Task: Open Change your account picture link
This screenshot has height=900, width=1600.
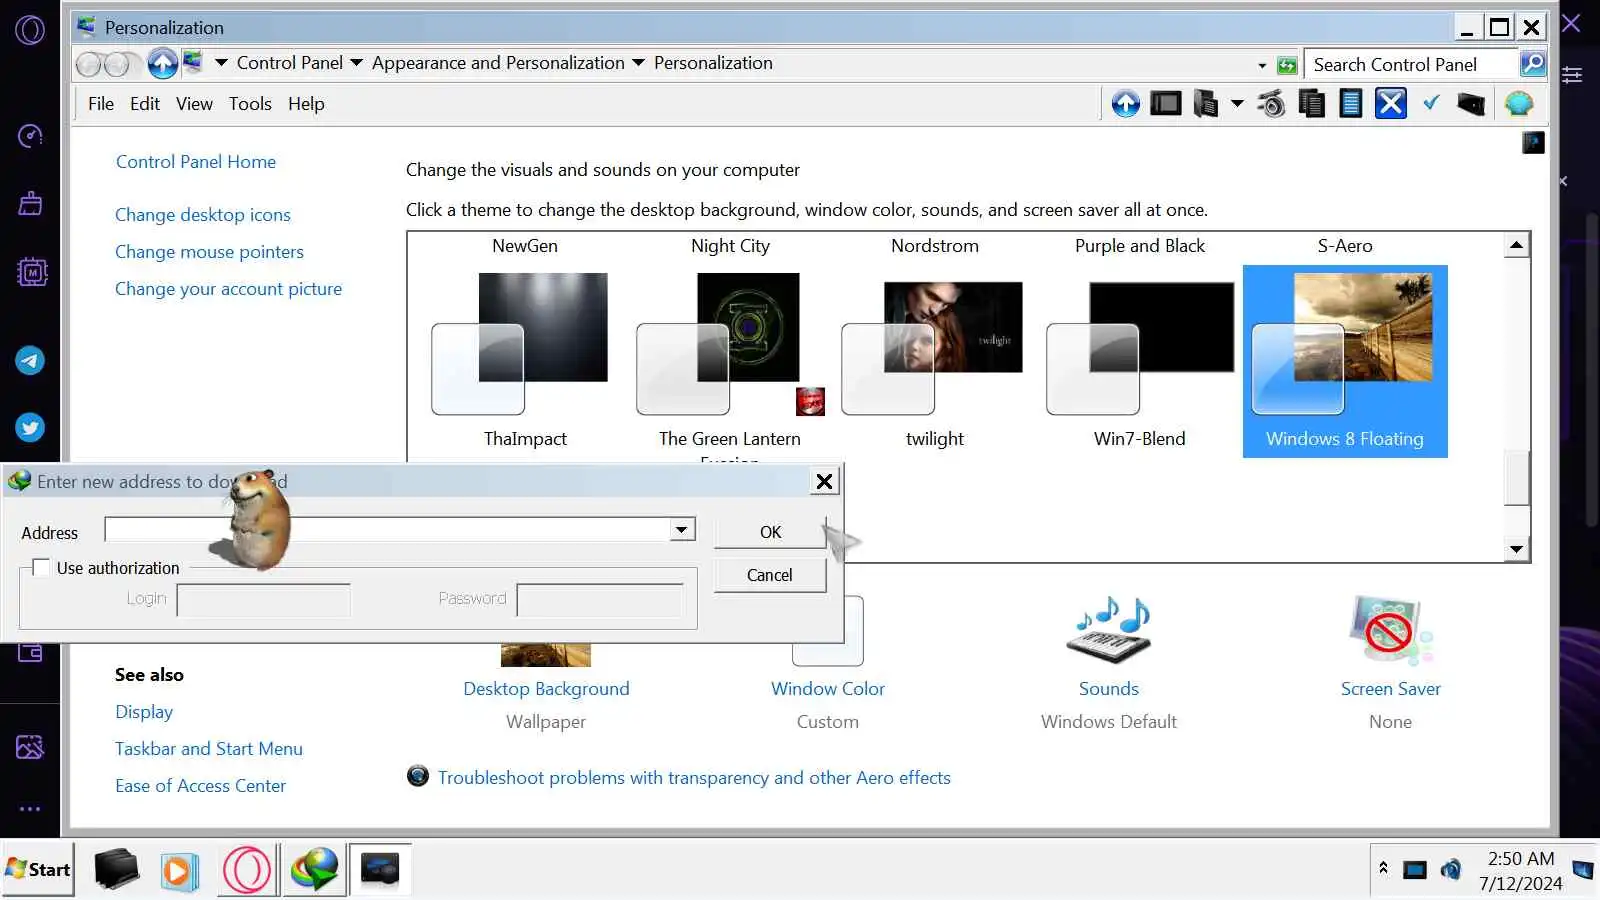Action: click(228, 289)
